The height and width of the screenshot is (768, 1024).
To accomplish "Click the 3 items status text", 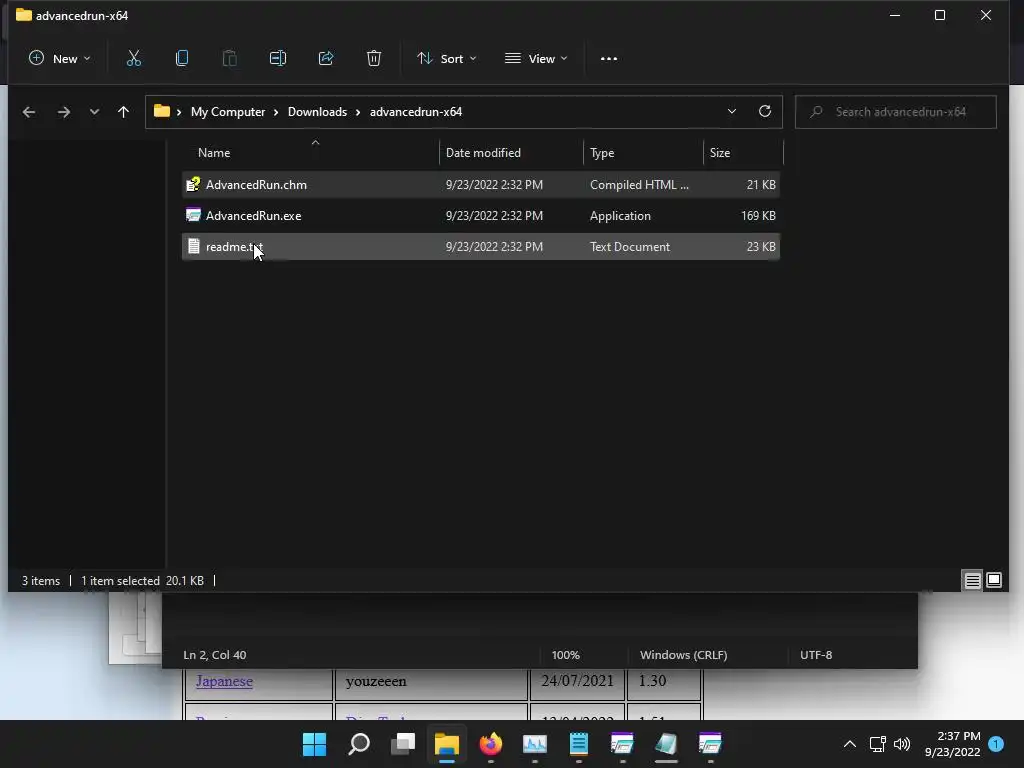I will 40,581.
